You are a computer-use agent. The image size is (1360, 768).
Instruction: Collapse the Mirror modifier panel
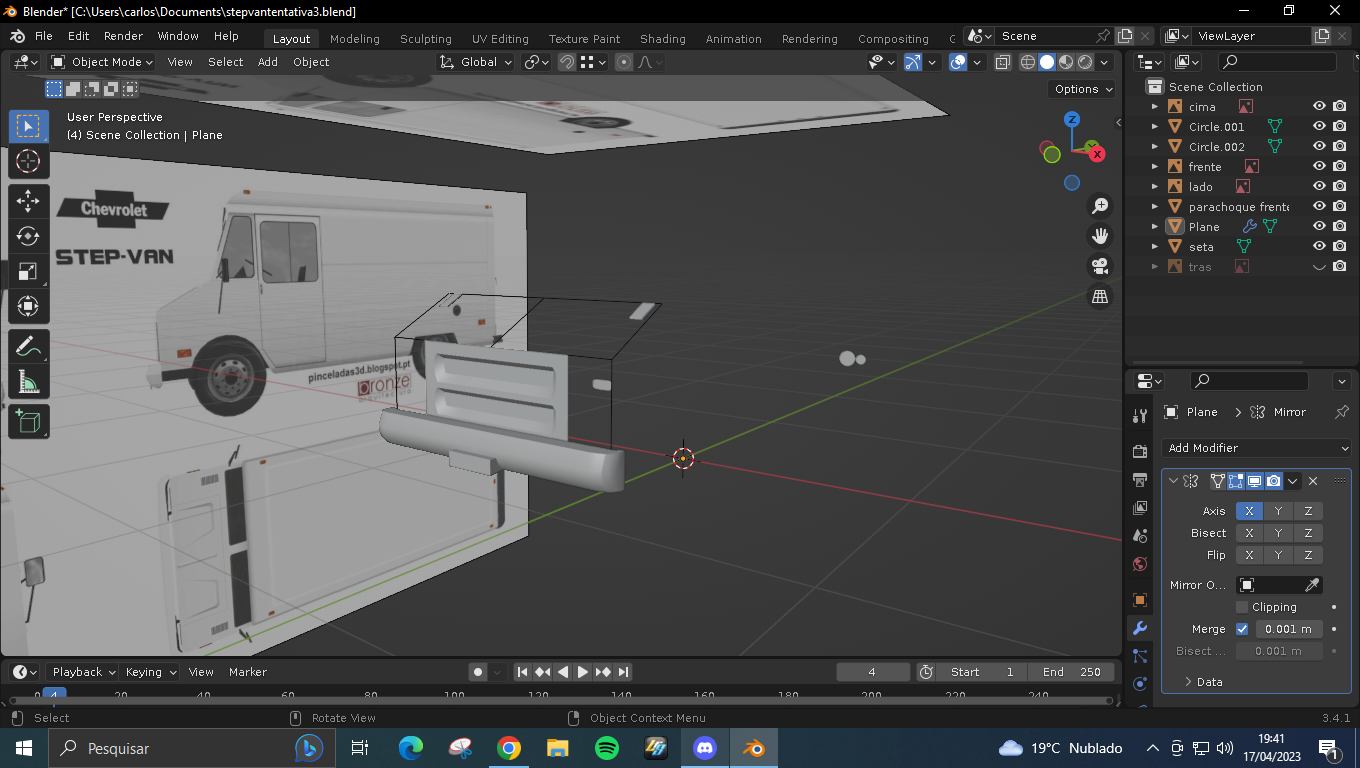pos(1172,481)
